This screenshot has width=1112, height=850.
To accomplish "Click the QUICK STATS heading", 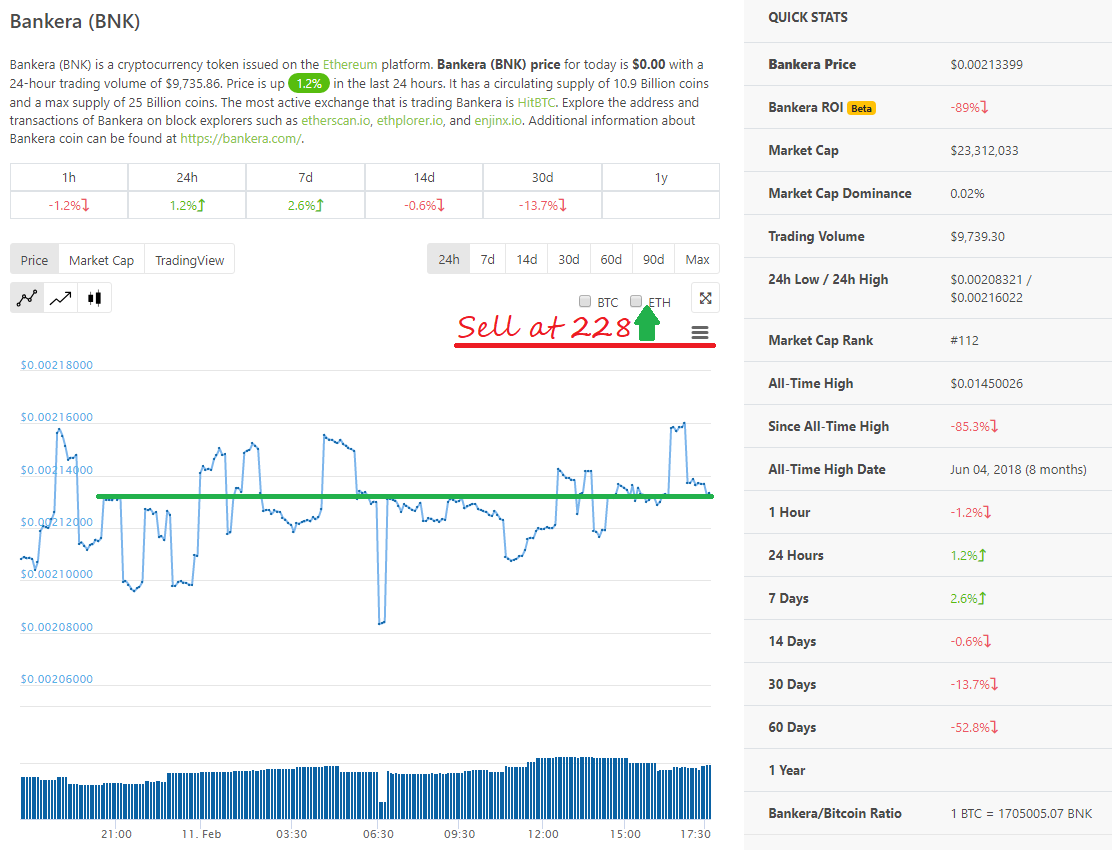I will pyautogui.click(x=808, y=18).
